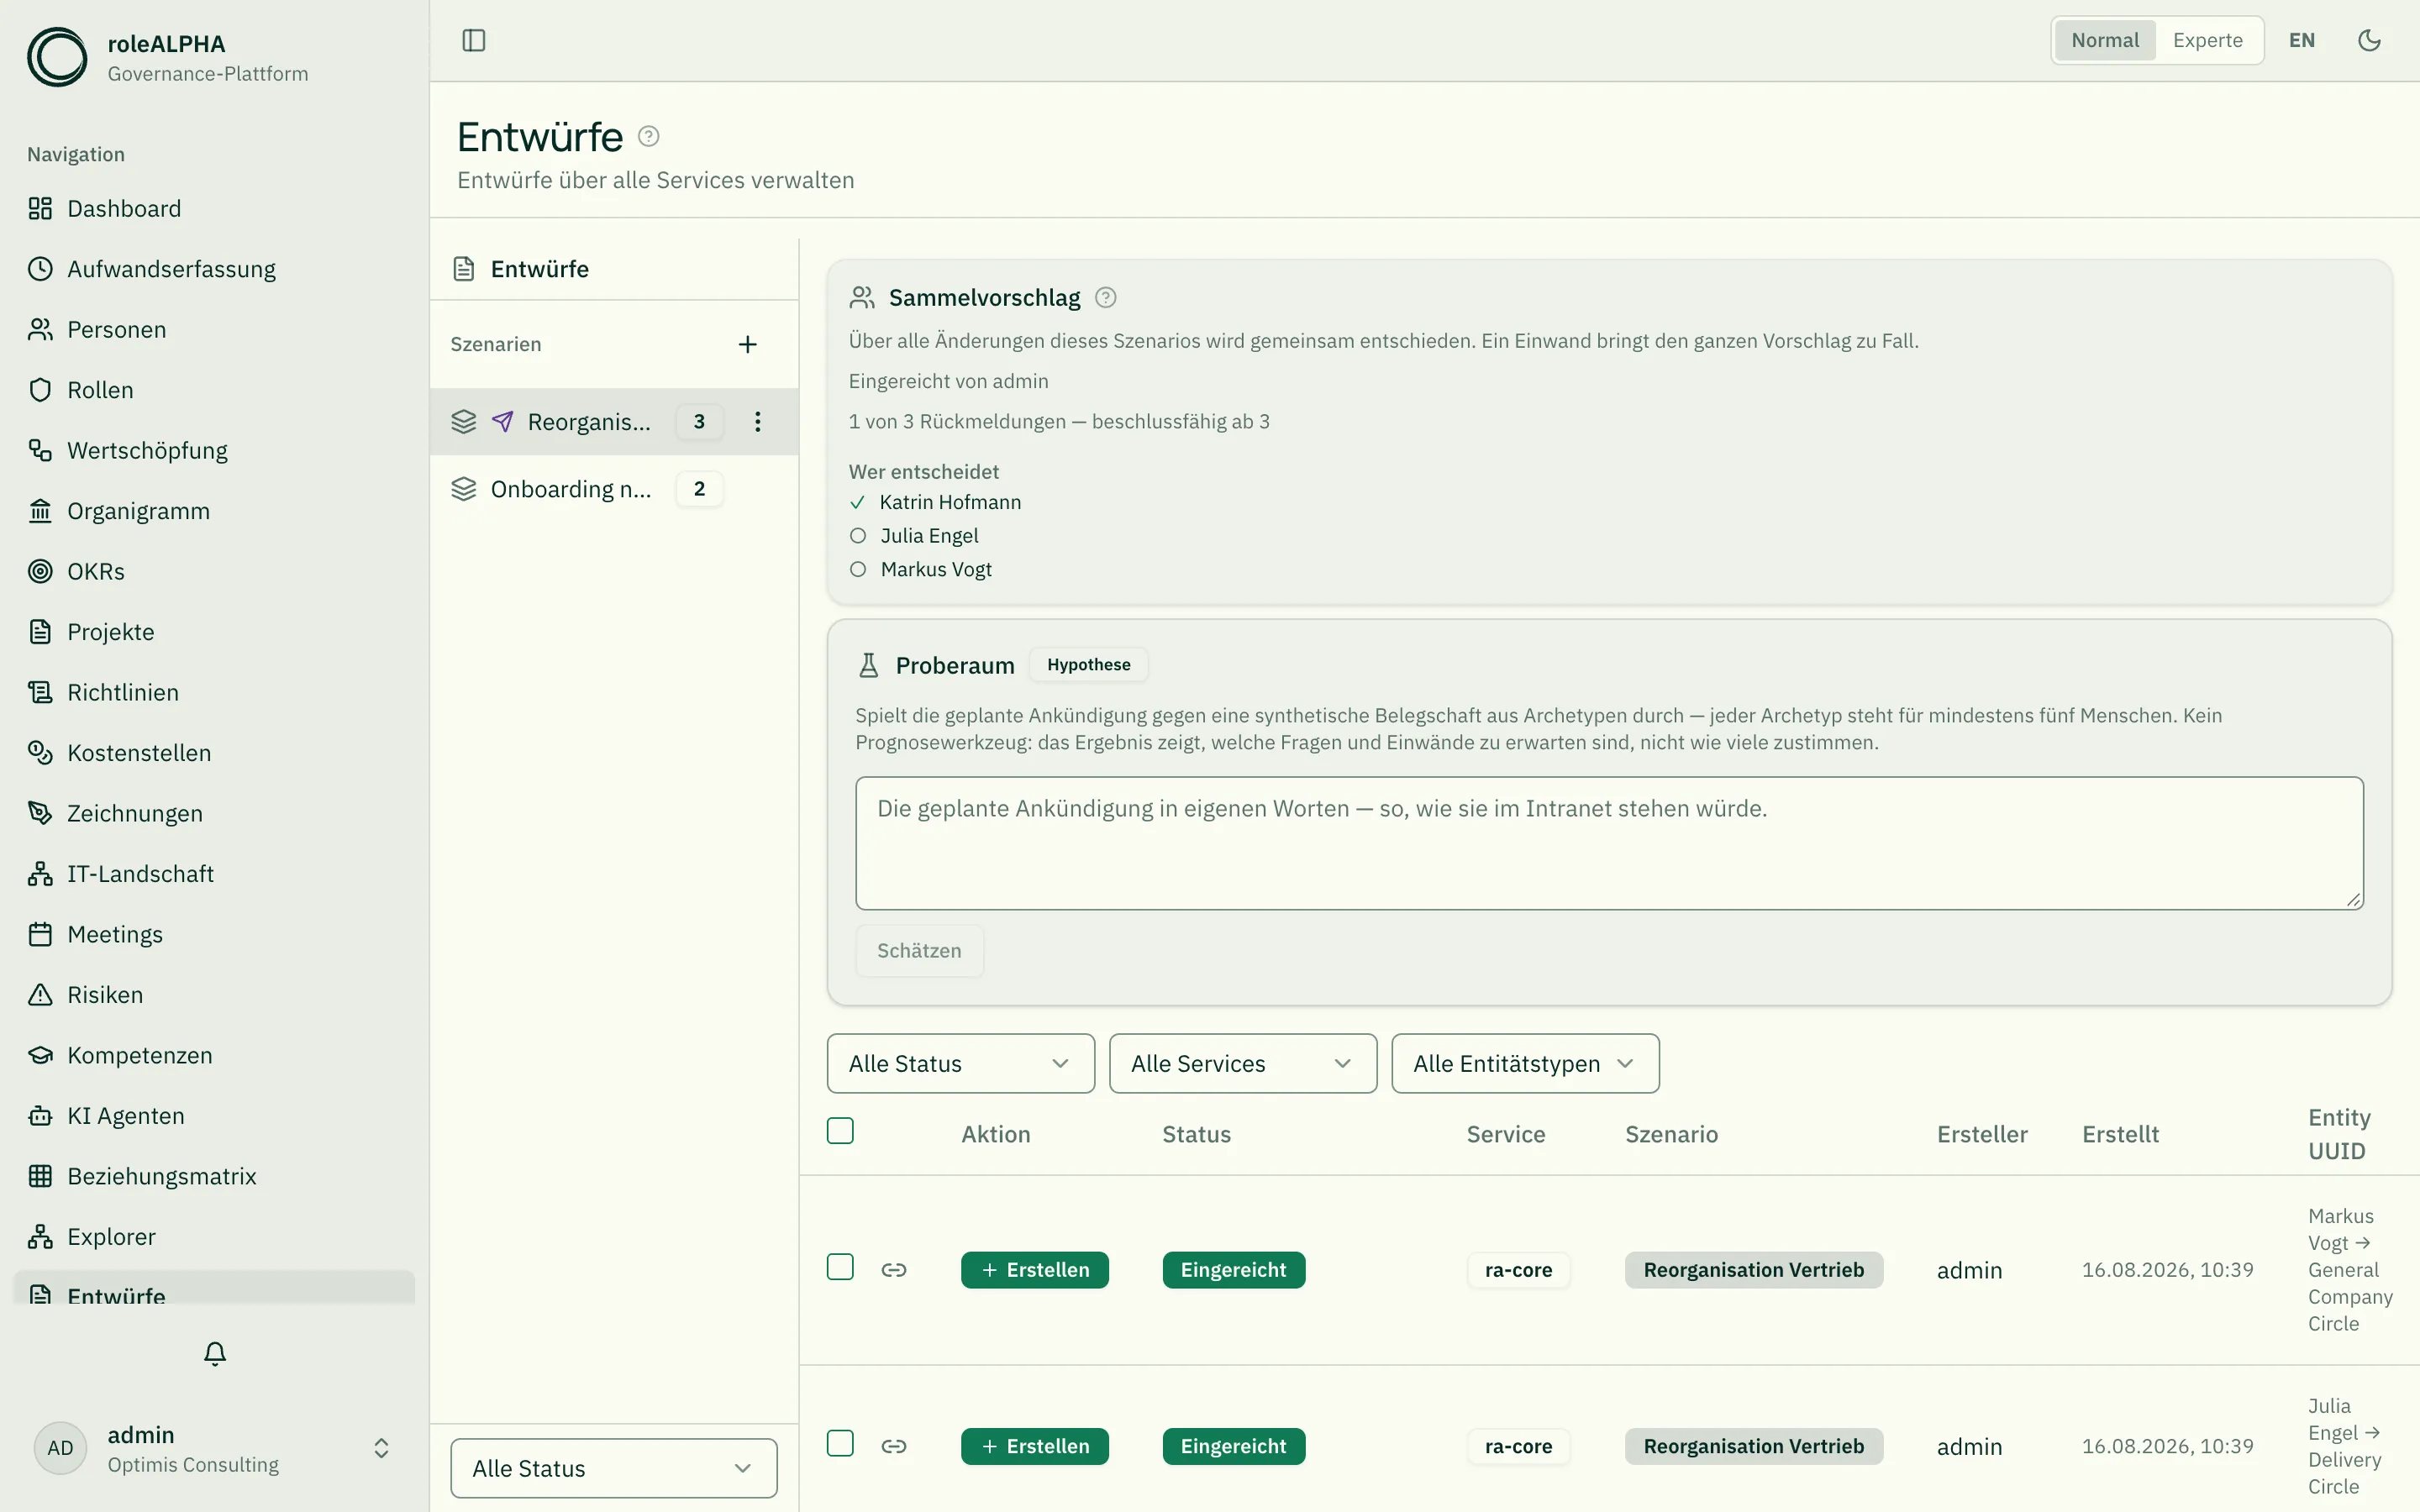Click link icon in Julia Engel row

point(894,1446)
